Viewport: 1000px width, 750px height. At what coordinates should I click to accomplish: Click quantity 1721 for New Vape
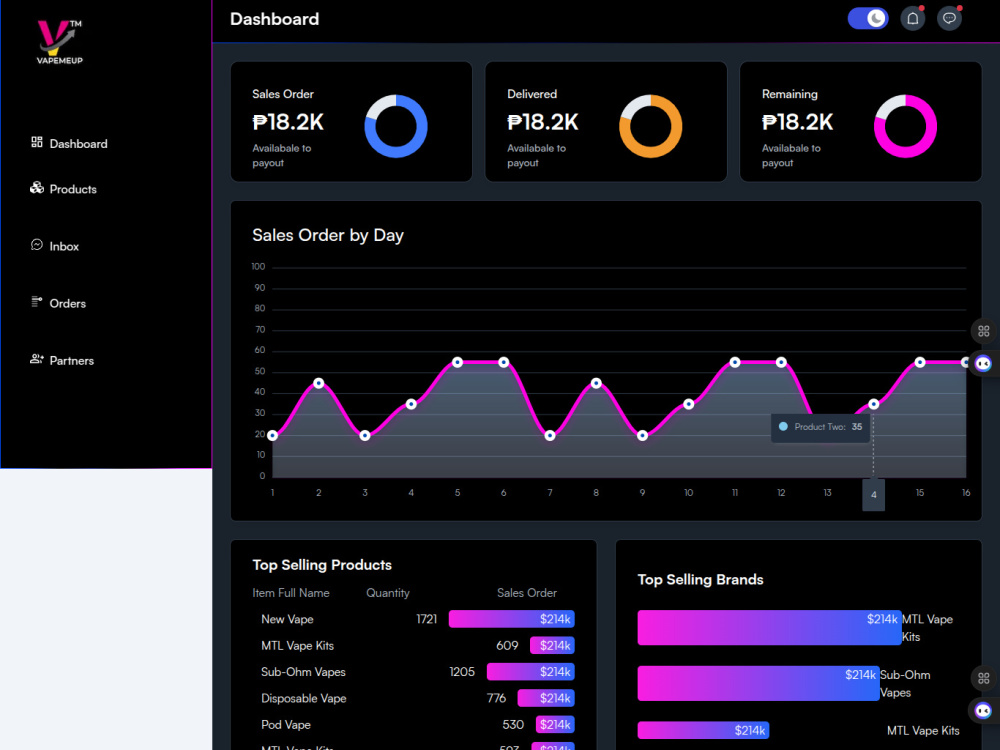pyautogui.click(x=427, y=619)
